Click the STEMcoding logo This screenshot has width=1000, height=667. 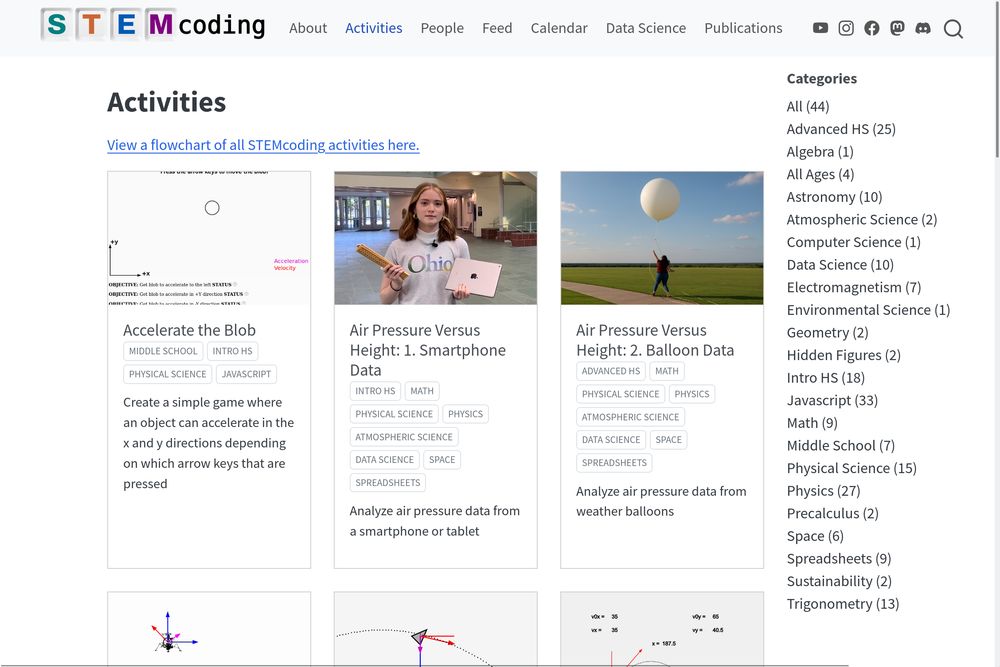tap(153, 25)
